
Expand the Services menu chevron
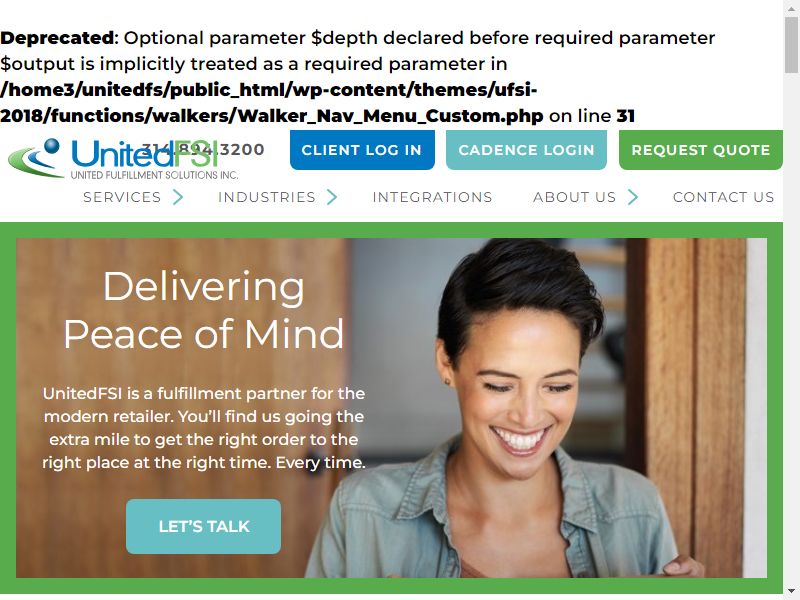click(178, 197)
